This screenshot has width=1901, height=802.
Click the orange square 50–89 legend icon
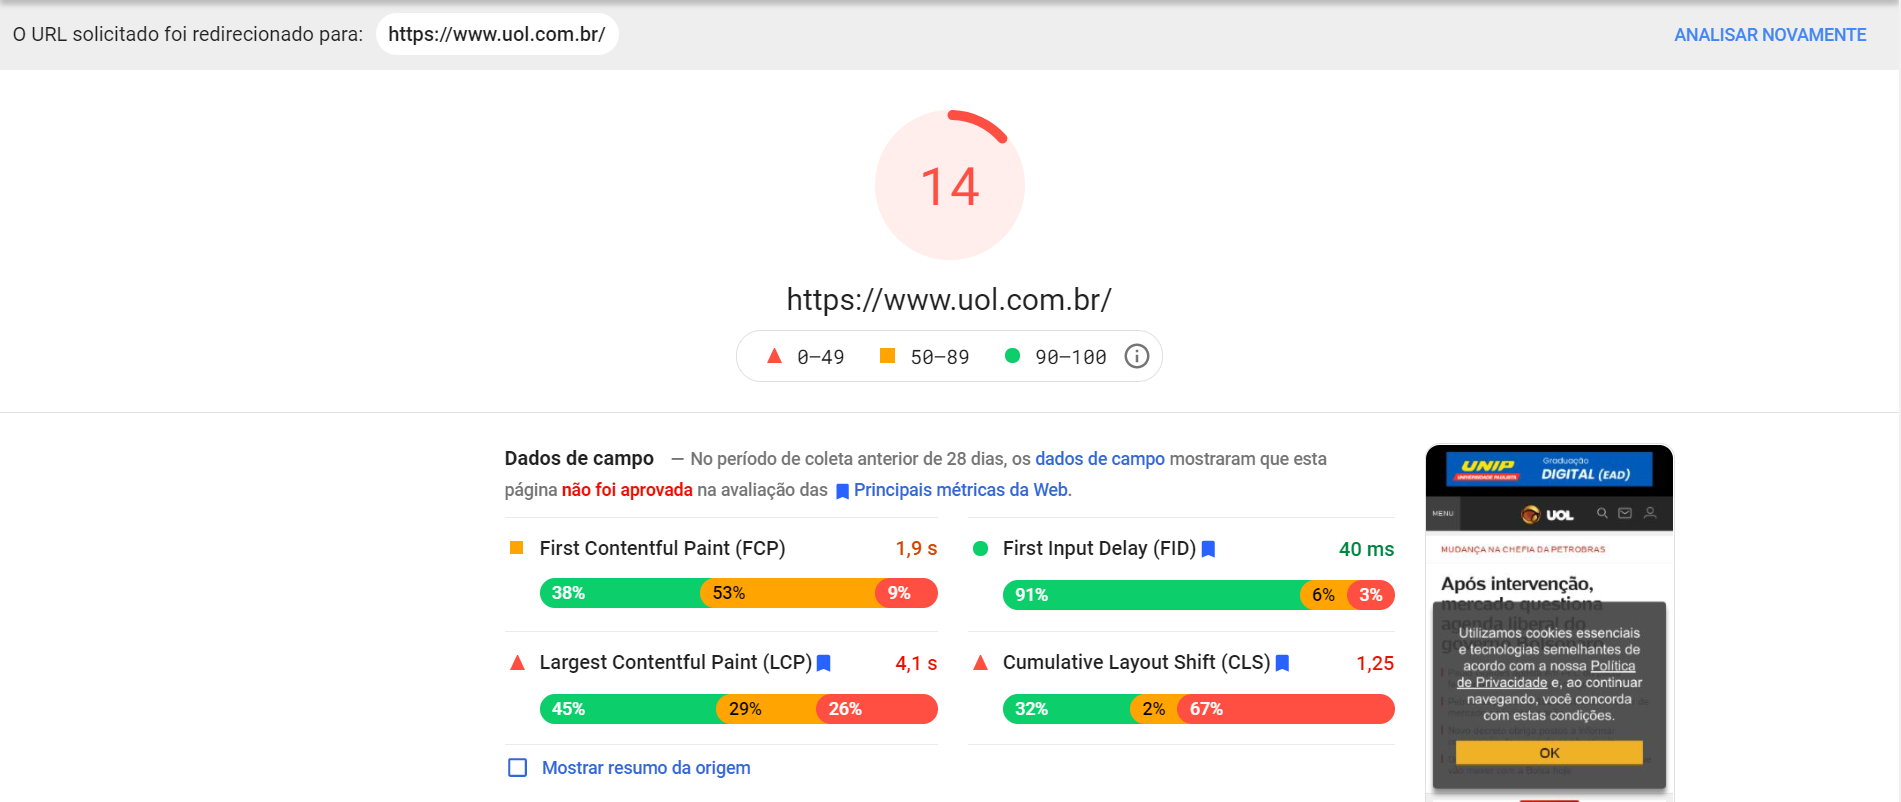pos(887,356)
